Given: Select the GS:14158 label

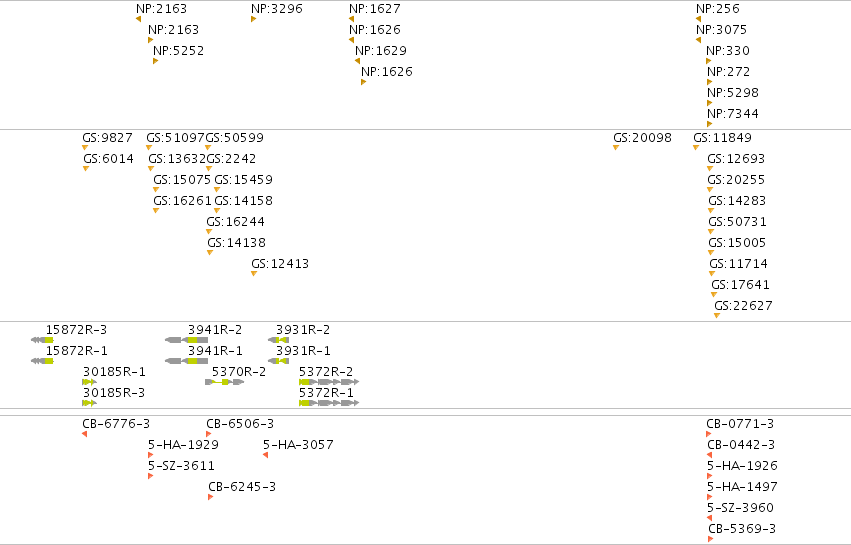Looking at the screenshot, I should [x=244, y=200].
